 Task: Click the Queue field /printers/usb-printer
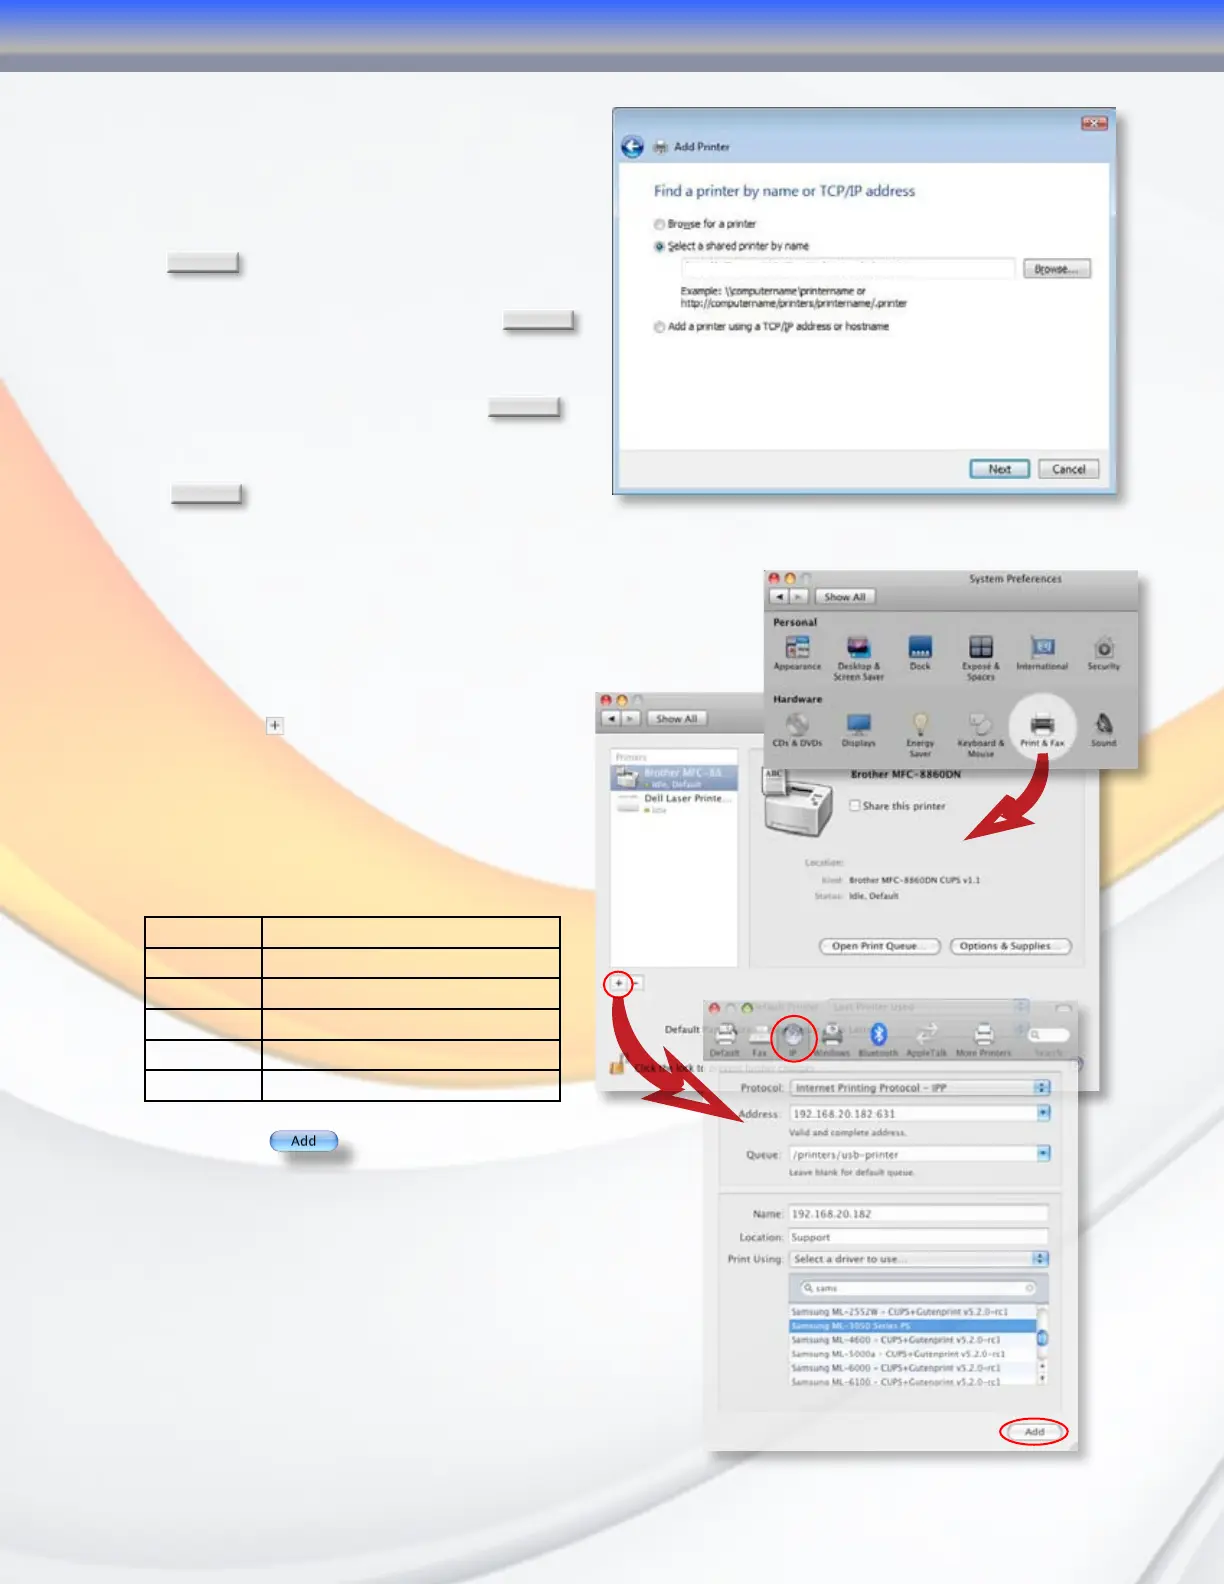(912, 1154)
